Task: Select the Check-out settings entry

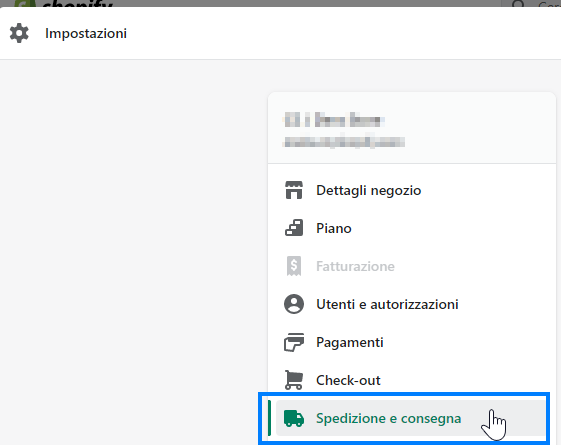Action: 411,380
